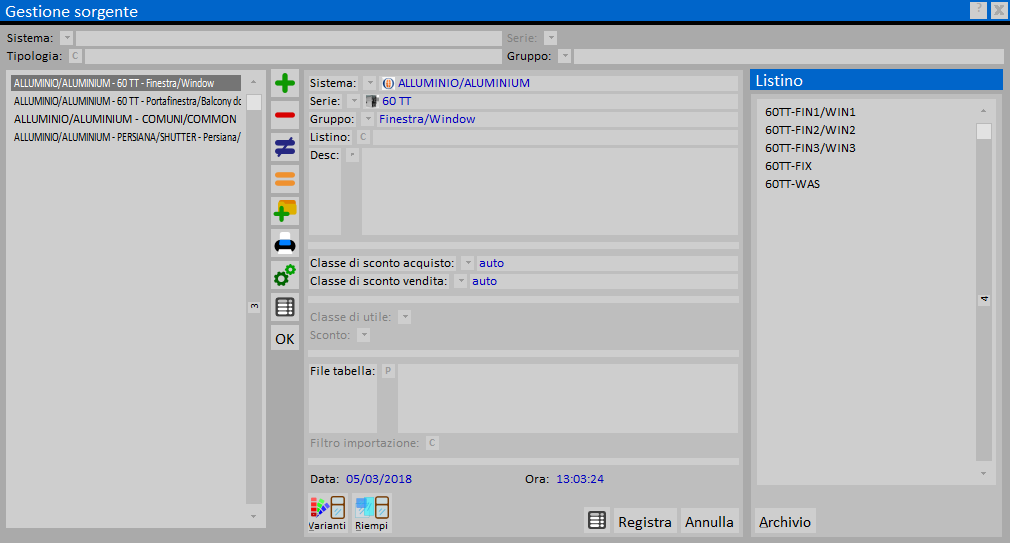
Task: Click the Annulla button
Action: 709,521
